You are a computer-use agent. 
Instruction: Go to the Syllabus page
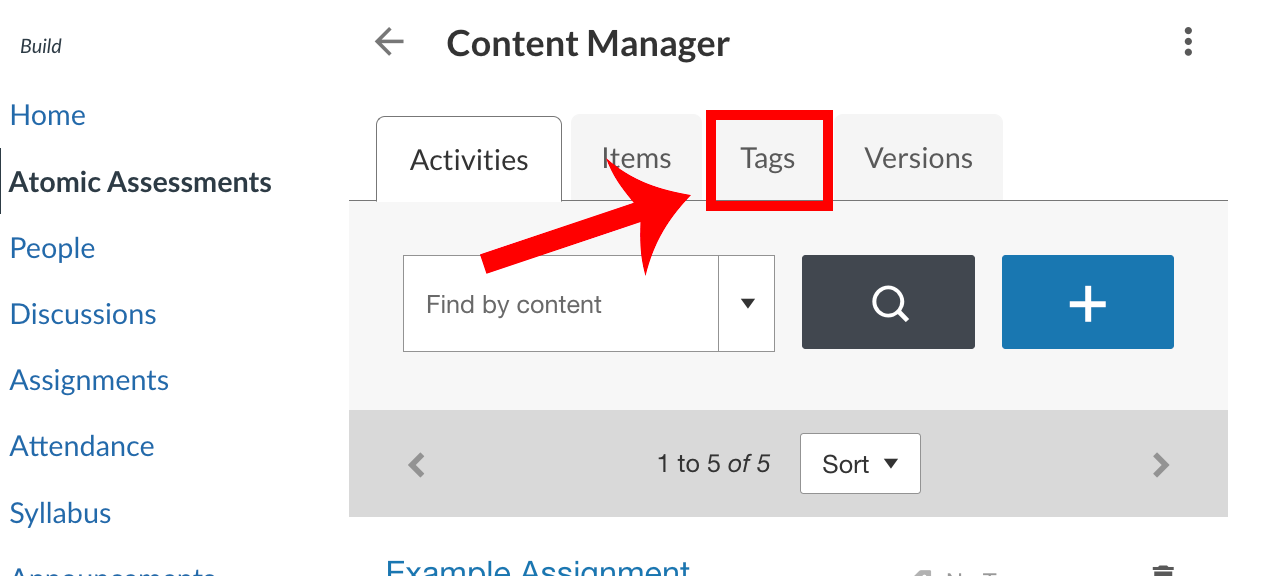(60, 513)
